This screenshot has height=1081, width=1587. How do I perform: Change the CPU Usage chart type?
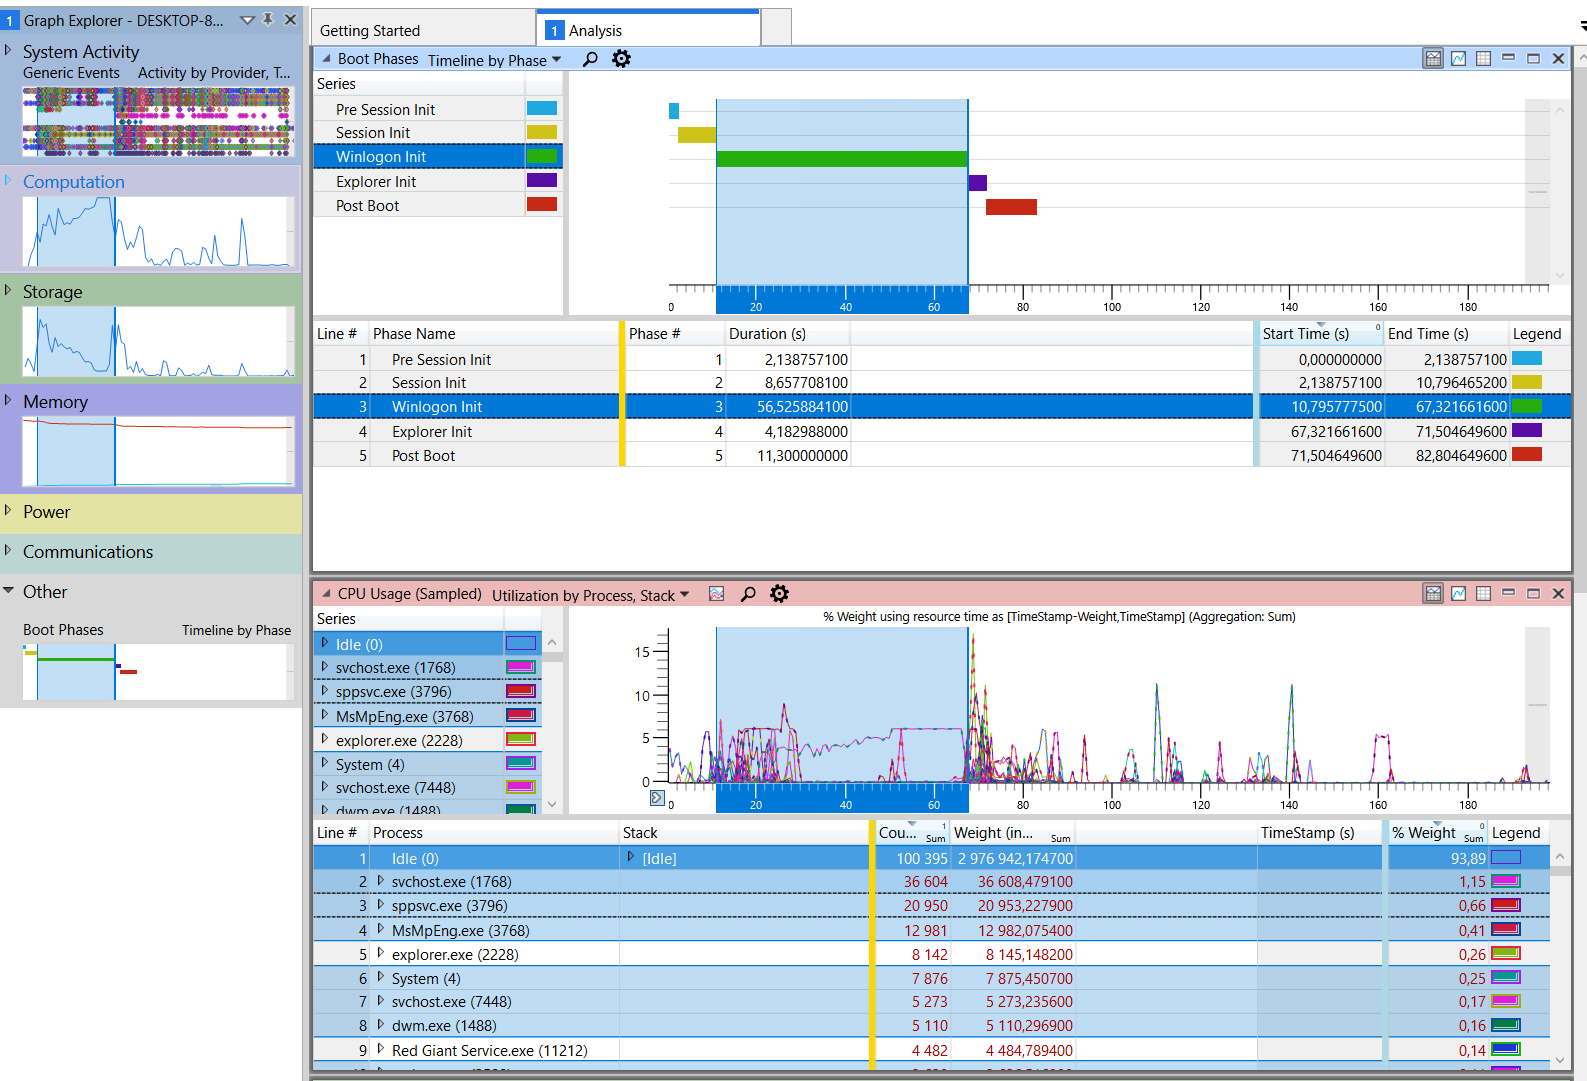(x=717, y=594)
